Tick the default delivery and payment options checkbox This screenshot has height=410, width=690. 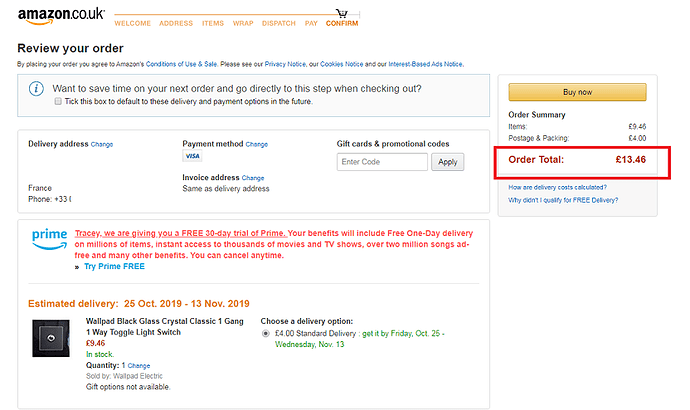58,101
